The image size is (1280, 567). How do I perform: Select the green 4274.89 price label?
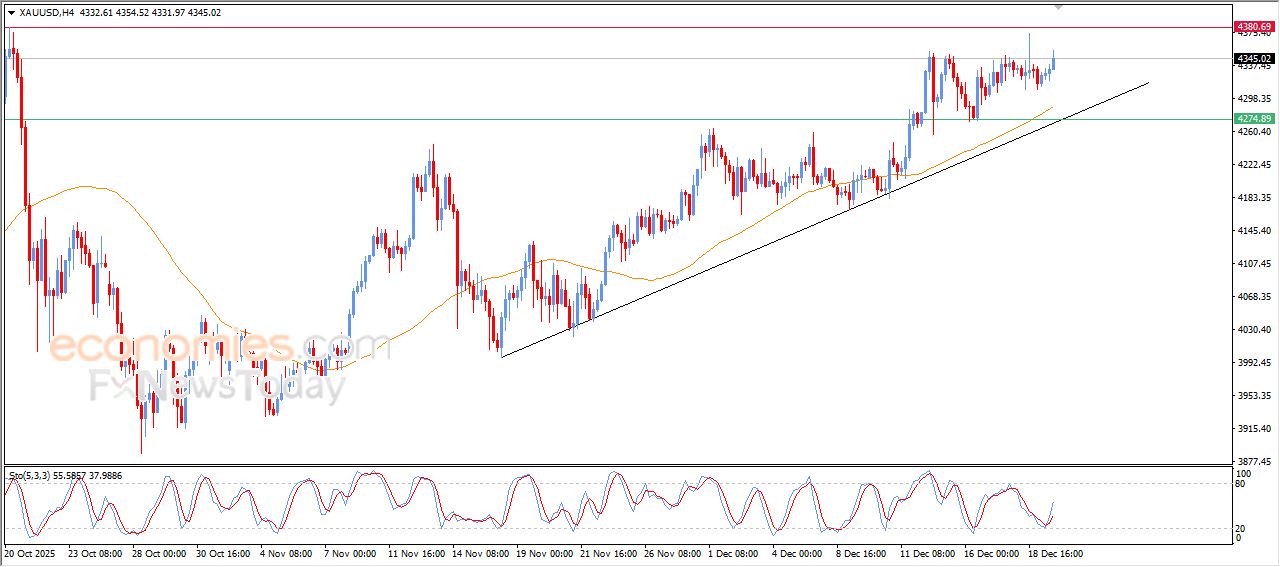[x=1254, y=119]
